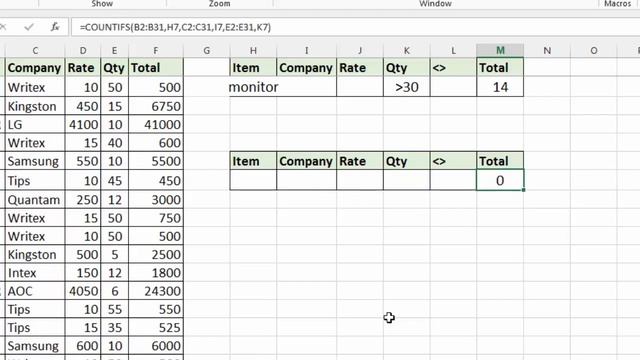Select column M header
This screenshot has width=640, height=360.
(x=500, y=51)
